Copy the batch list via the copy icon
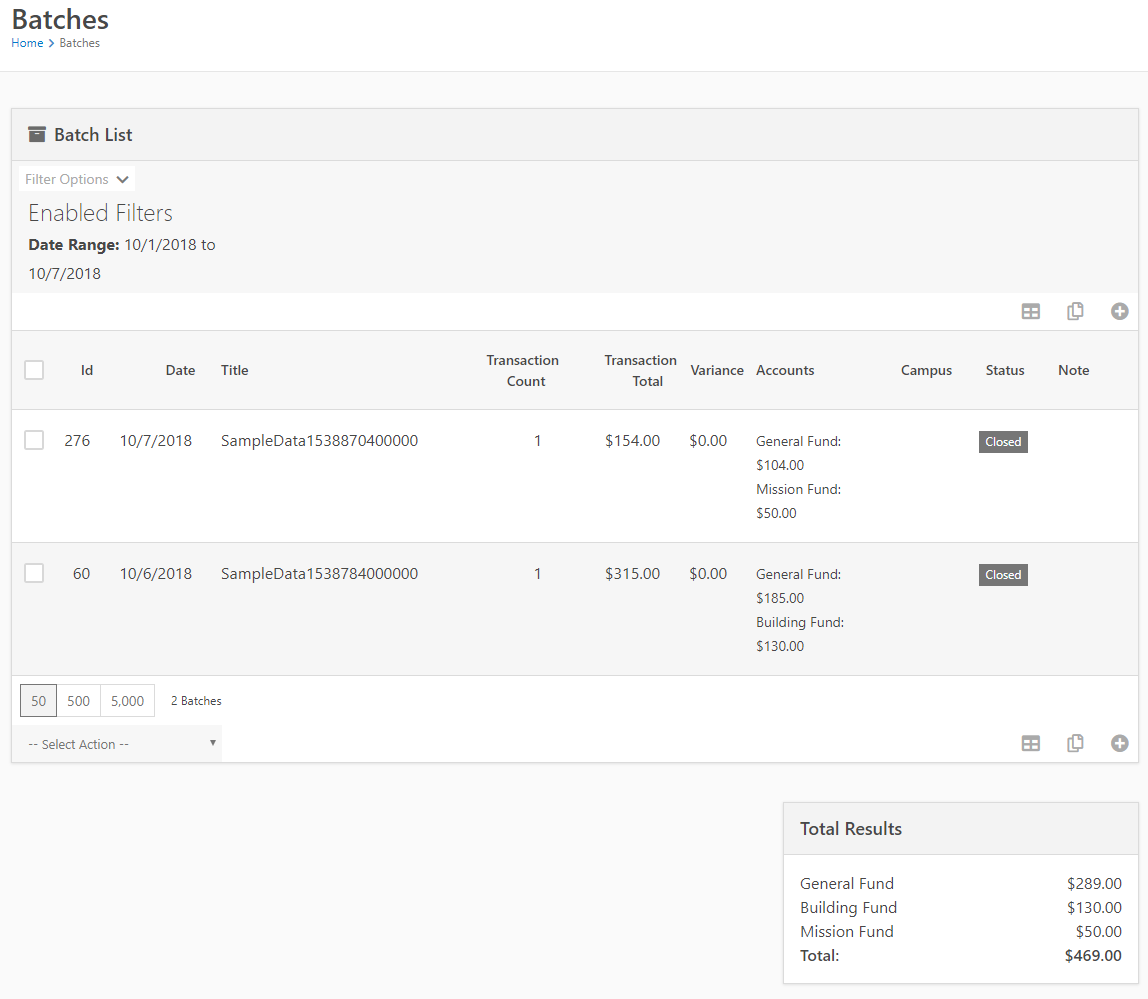The width and height of the screenshot is (1148, 999). [1075, 311]
